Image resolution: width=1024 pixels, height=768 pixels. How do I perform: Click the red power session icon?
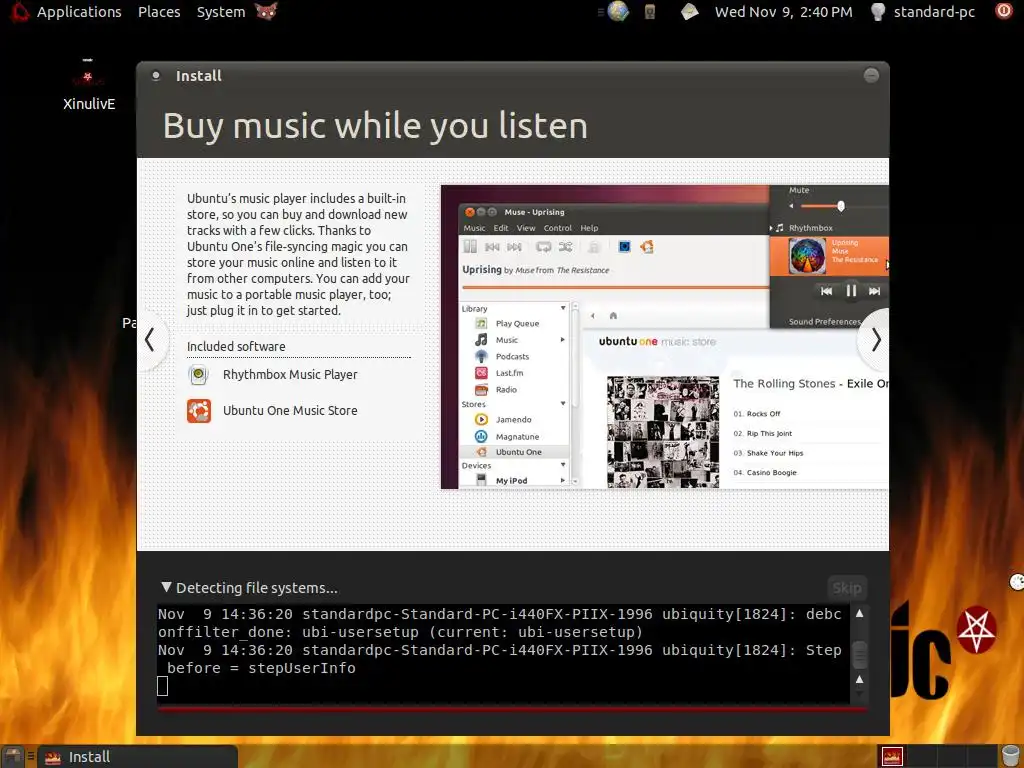[x=1004, y=10]
